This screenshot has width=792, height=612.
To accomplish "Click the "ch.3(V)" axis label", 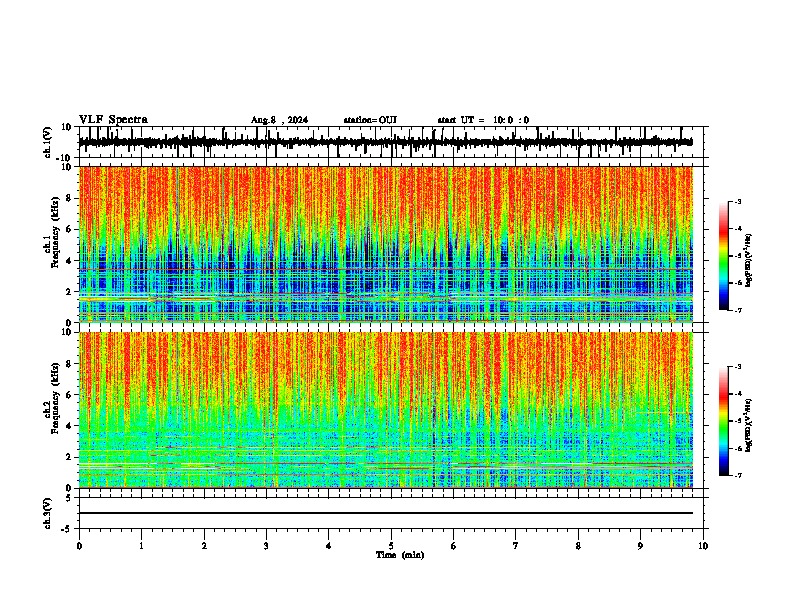I will tap(48, 513).
